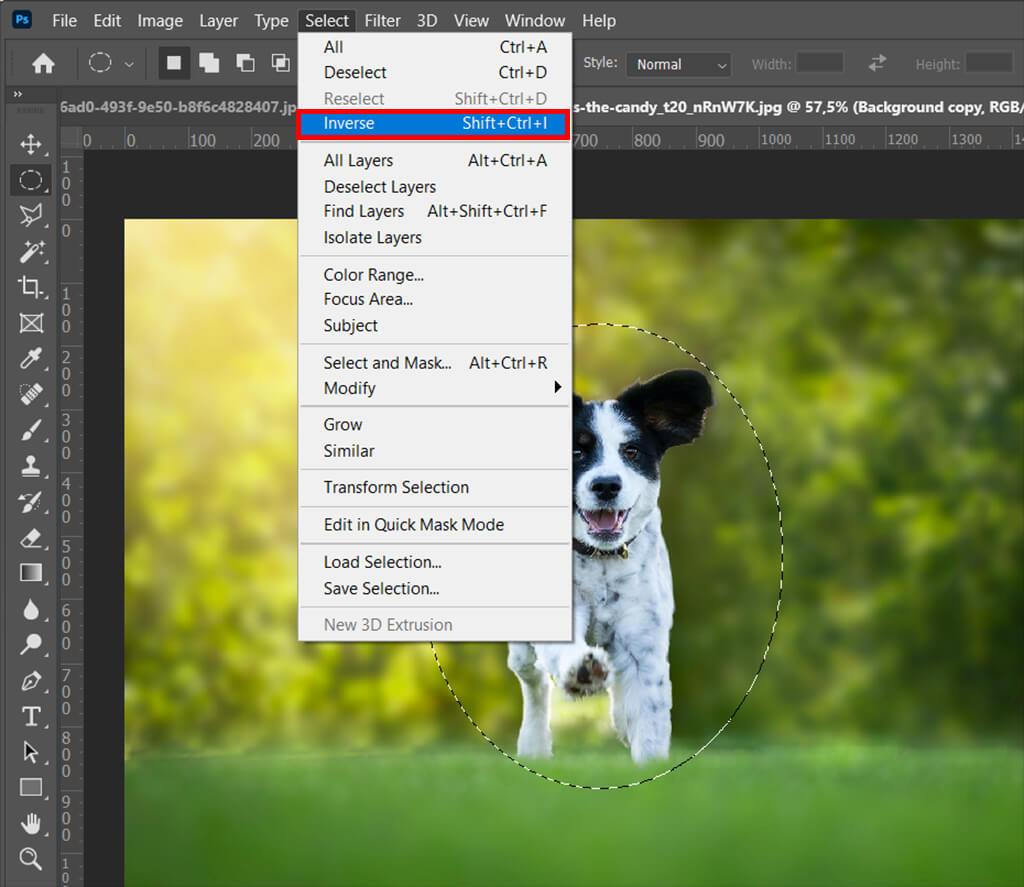Choose Inverse from Select menu
Image resolution: width=1024 pixels, height=887 pixels.
(435, 123)
